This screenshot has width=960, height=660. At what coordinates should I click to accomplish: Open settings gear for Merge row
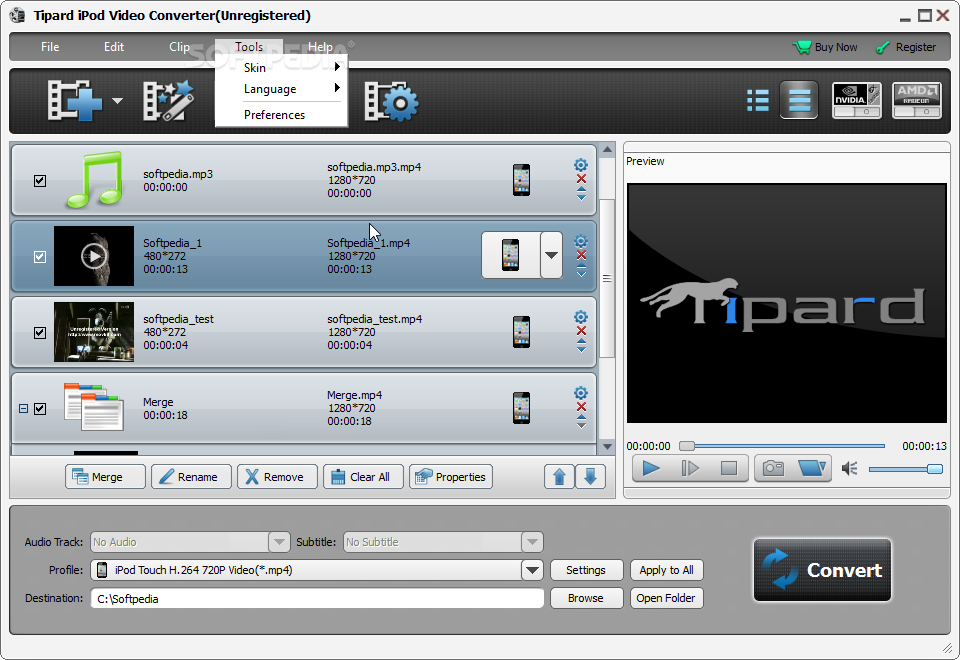click(x=581, y=393)
